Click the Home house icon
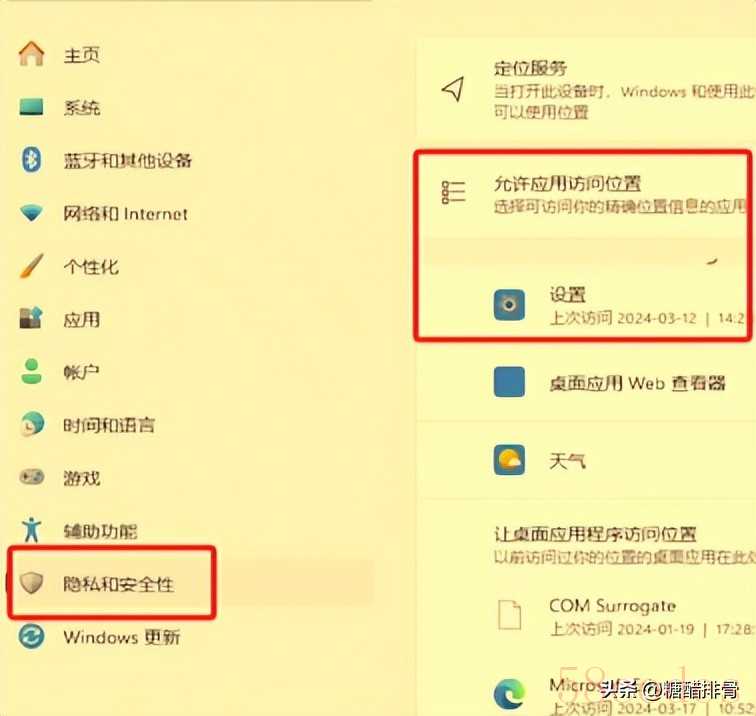The height and width of the screenshot is (716, 756). click(x=31, y=54)
